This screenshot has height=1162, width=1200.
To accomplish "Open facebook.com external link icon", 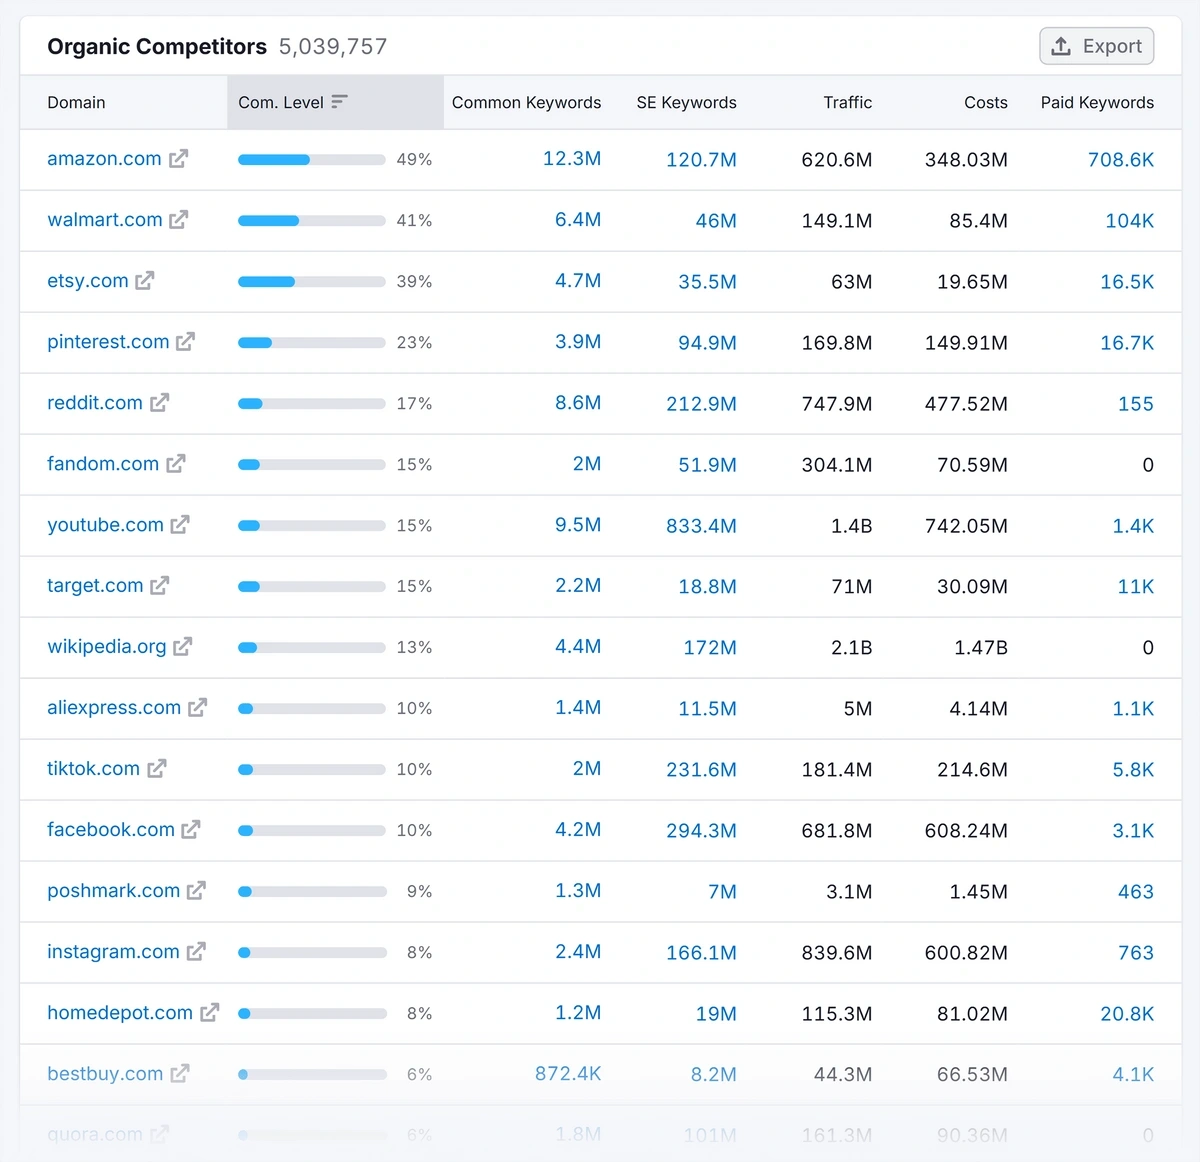I will pyautogui.click(x=191, y=830).
